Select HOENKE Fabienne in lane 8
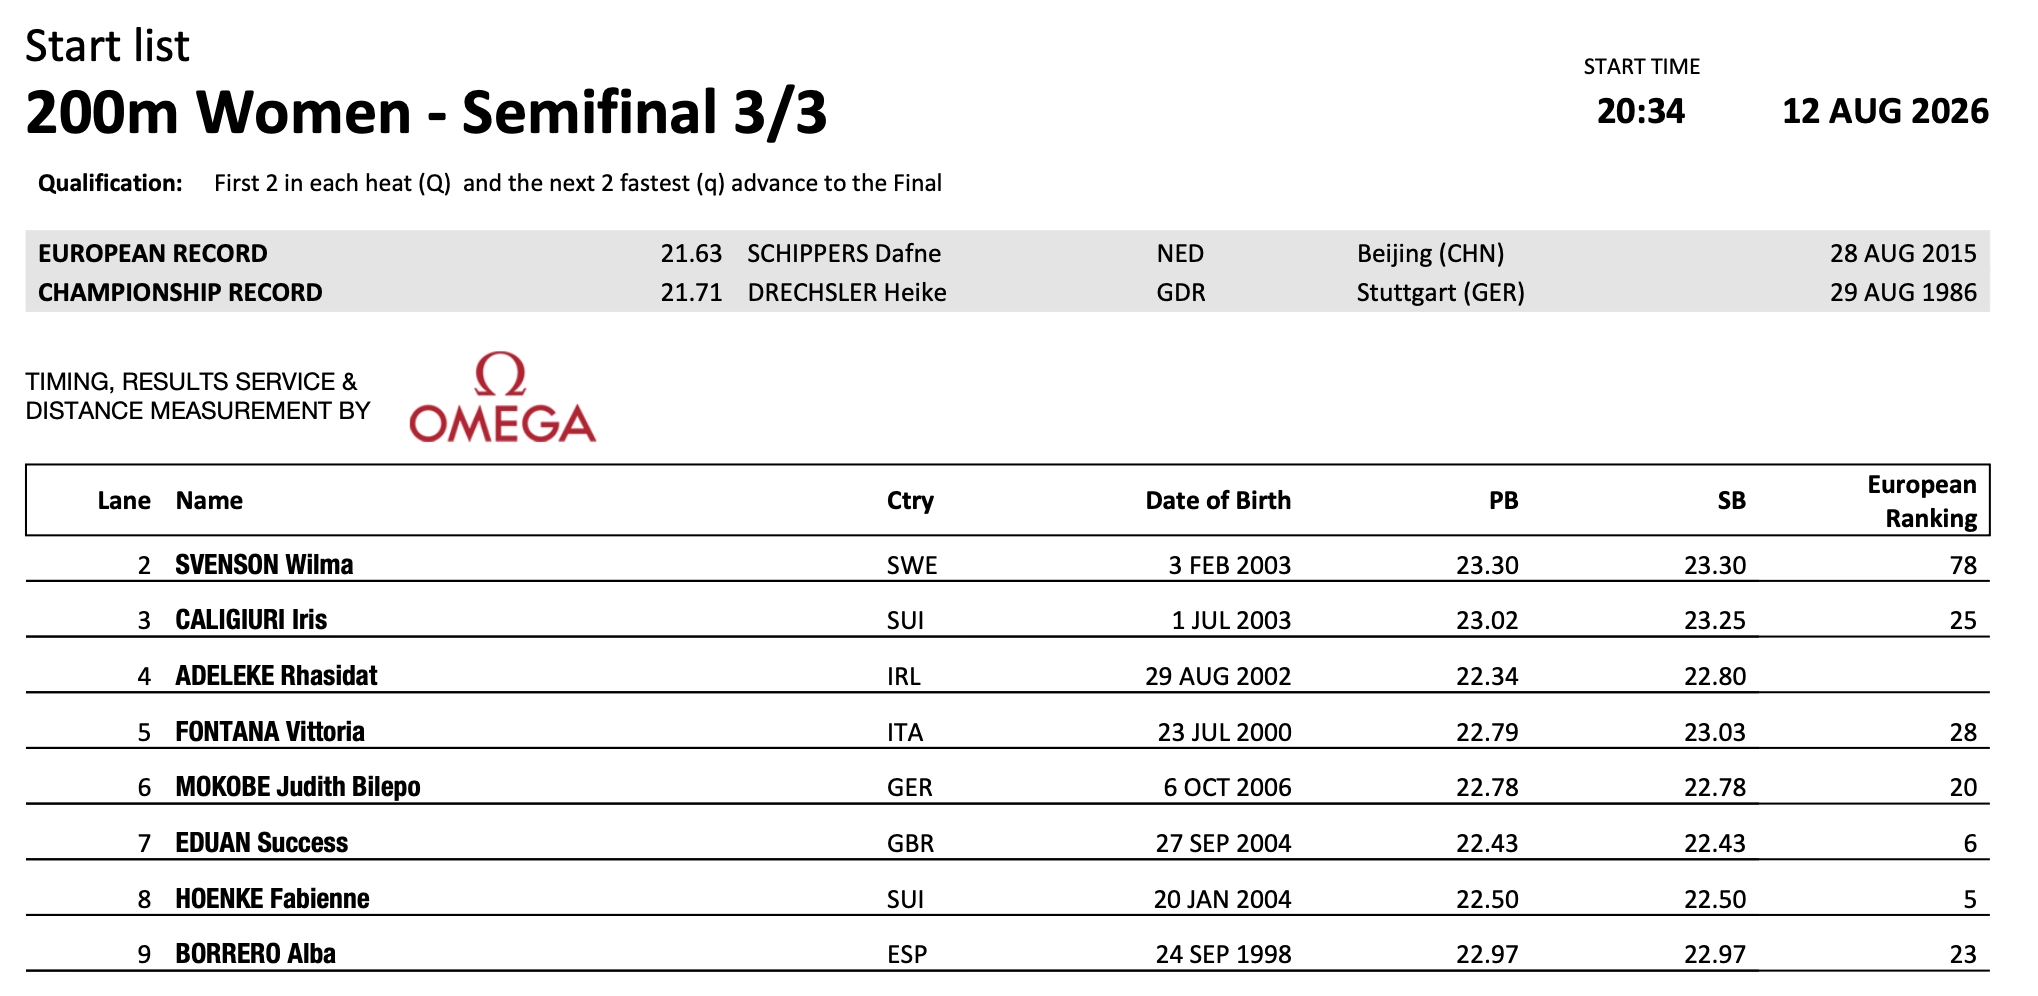Image resolution: width=2038 pixels, height=996 pixels. coord(272,899)
